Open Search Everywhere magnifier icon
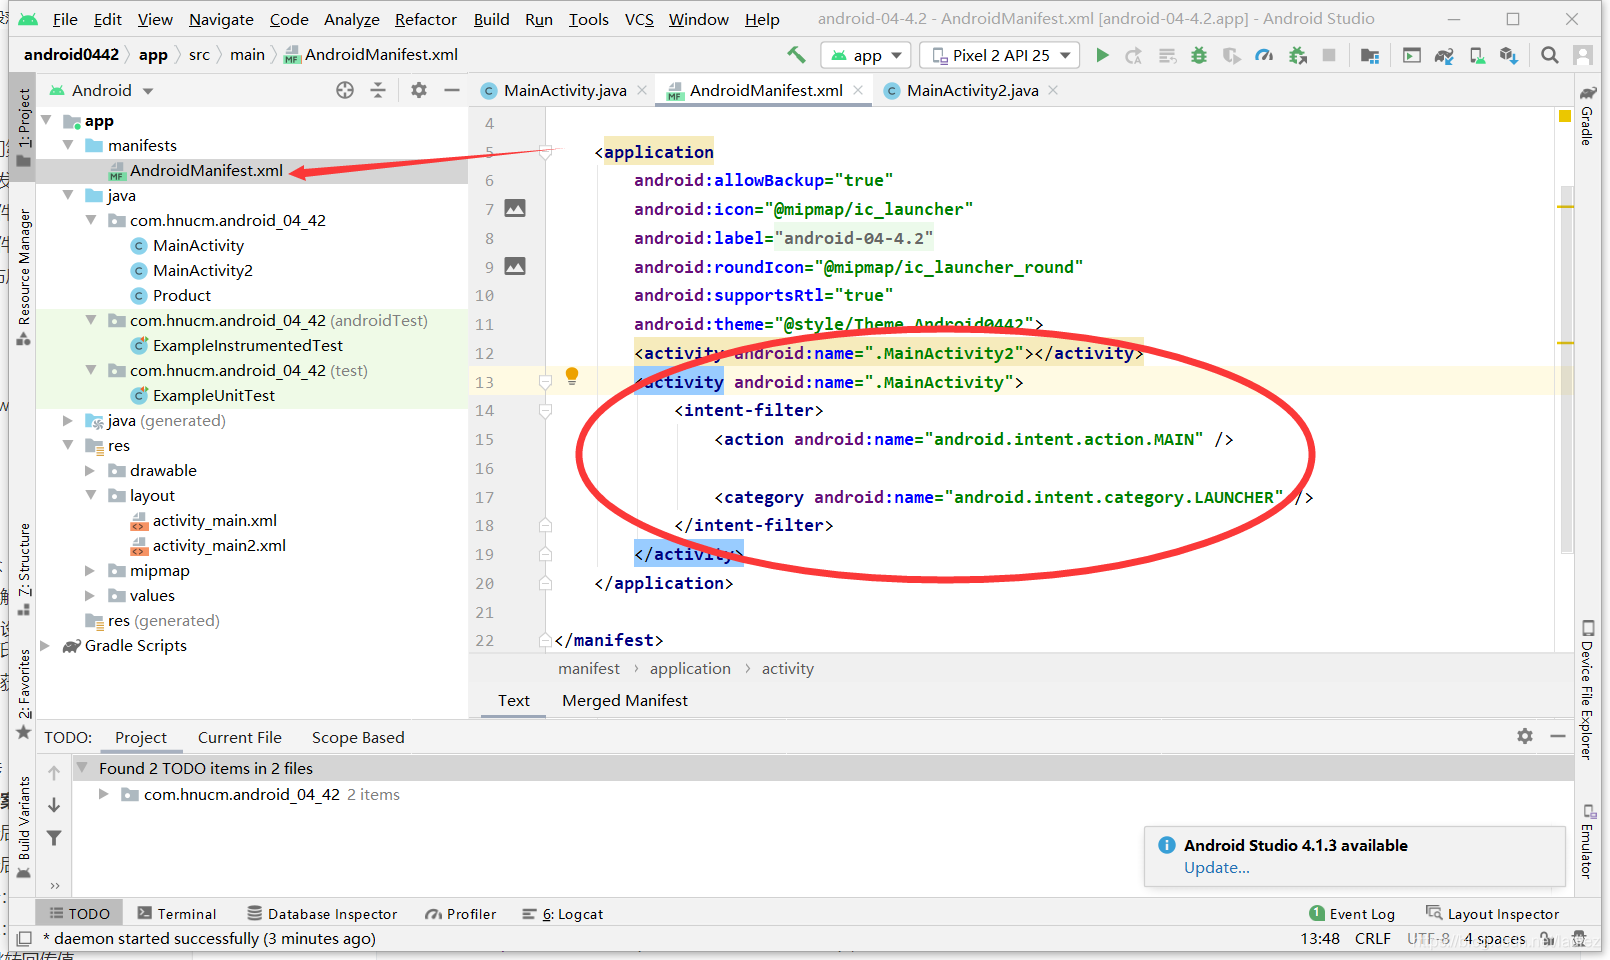This screenshot has height=960, width=1610. click(x=1550, y=56)
